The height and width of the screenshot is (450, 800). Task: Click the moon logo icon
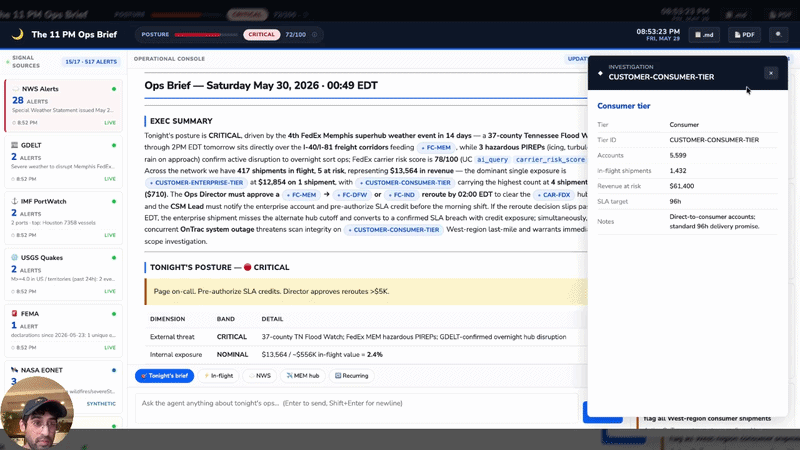click(17, 34)
